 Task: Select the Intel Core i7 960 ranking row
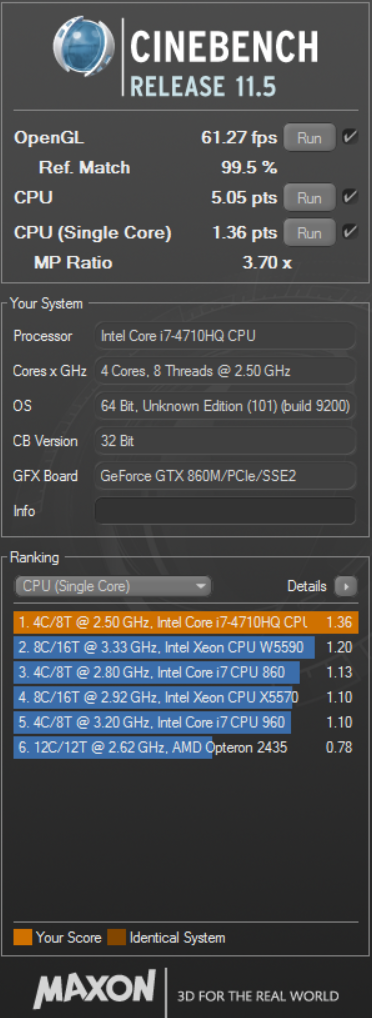pos(186,722)
